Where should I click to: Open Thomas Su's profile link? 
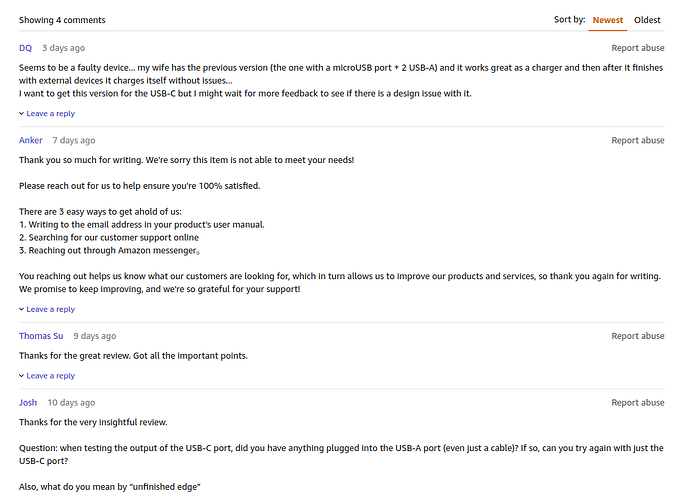[x=41, y=336]
